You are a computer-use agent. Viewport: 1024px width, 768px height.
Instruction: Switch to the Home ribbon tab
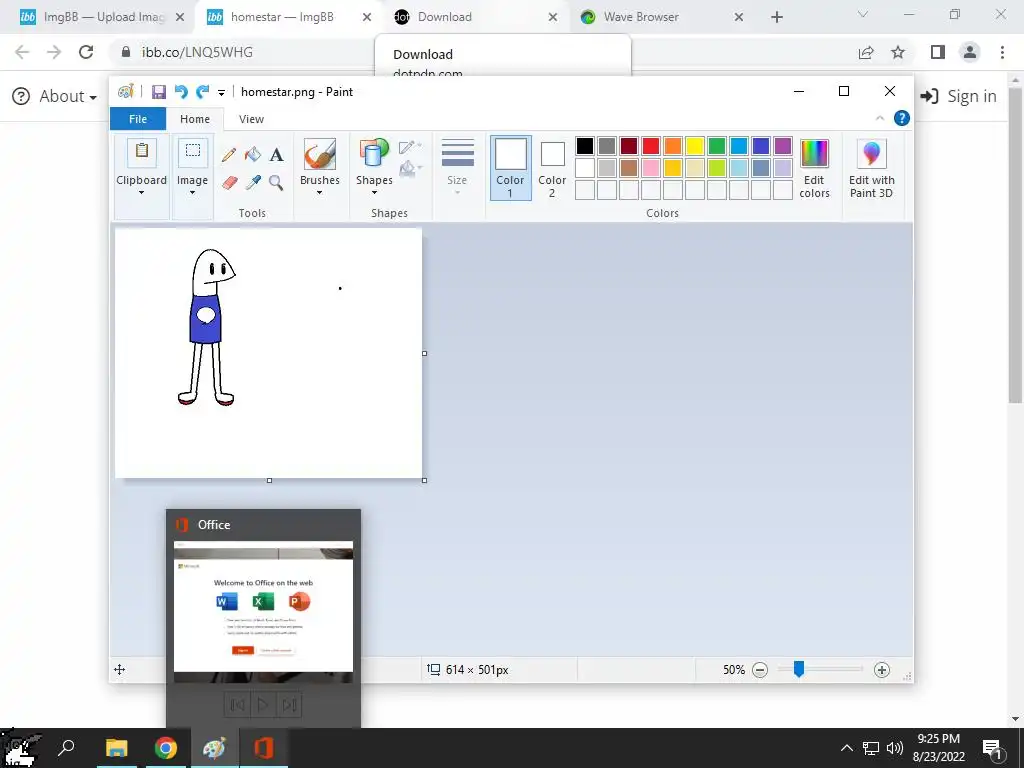[195, 119]
